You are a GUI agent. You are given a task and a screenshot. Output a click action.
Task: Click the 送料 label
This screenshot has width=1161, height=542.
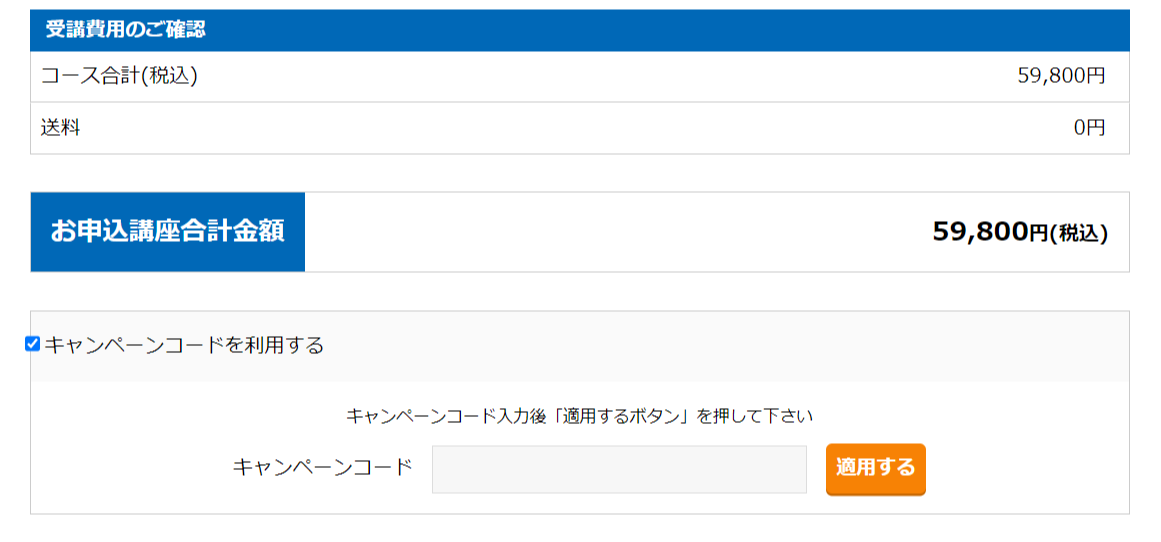(61, 128)
